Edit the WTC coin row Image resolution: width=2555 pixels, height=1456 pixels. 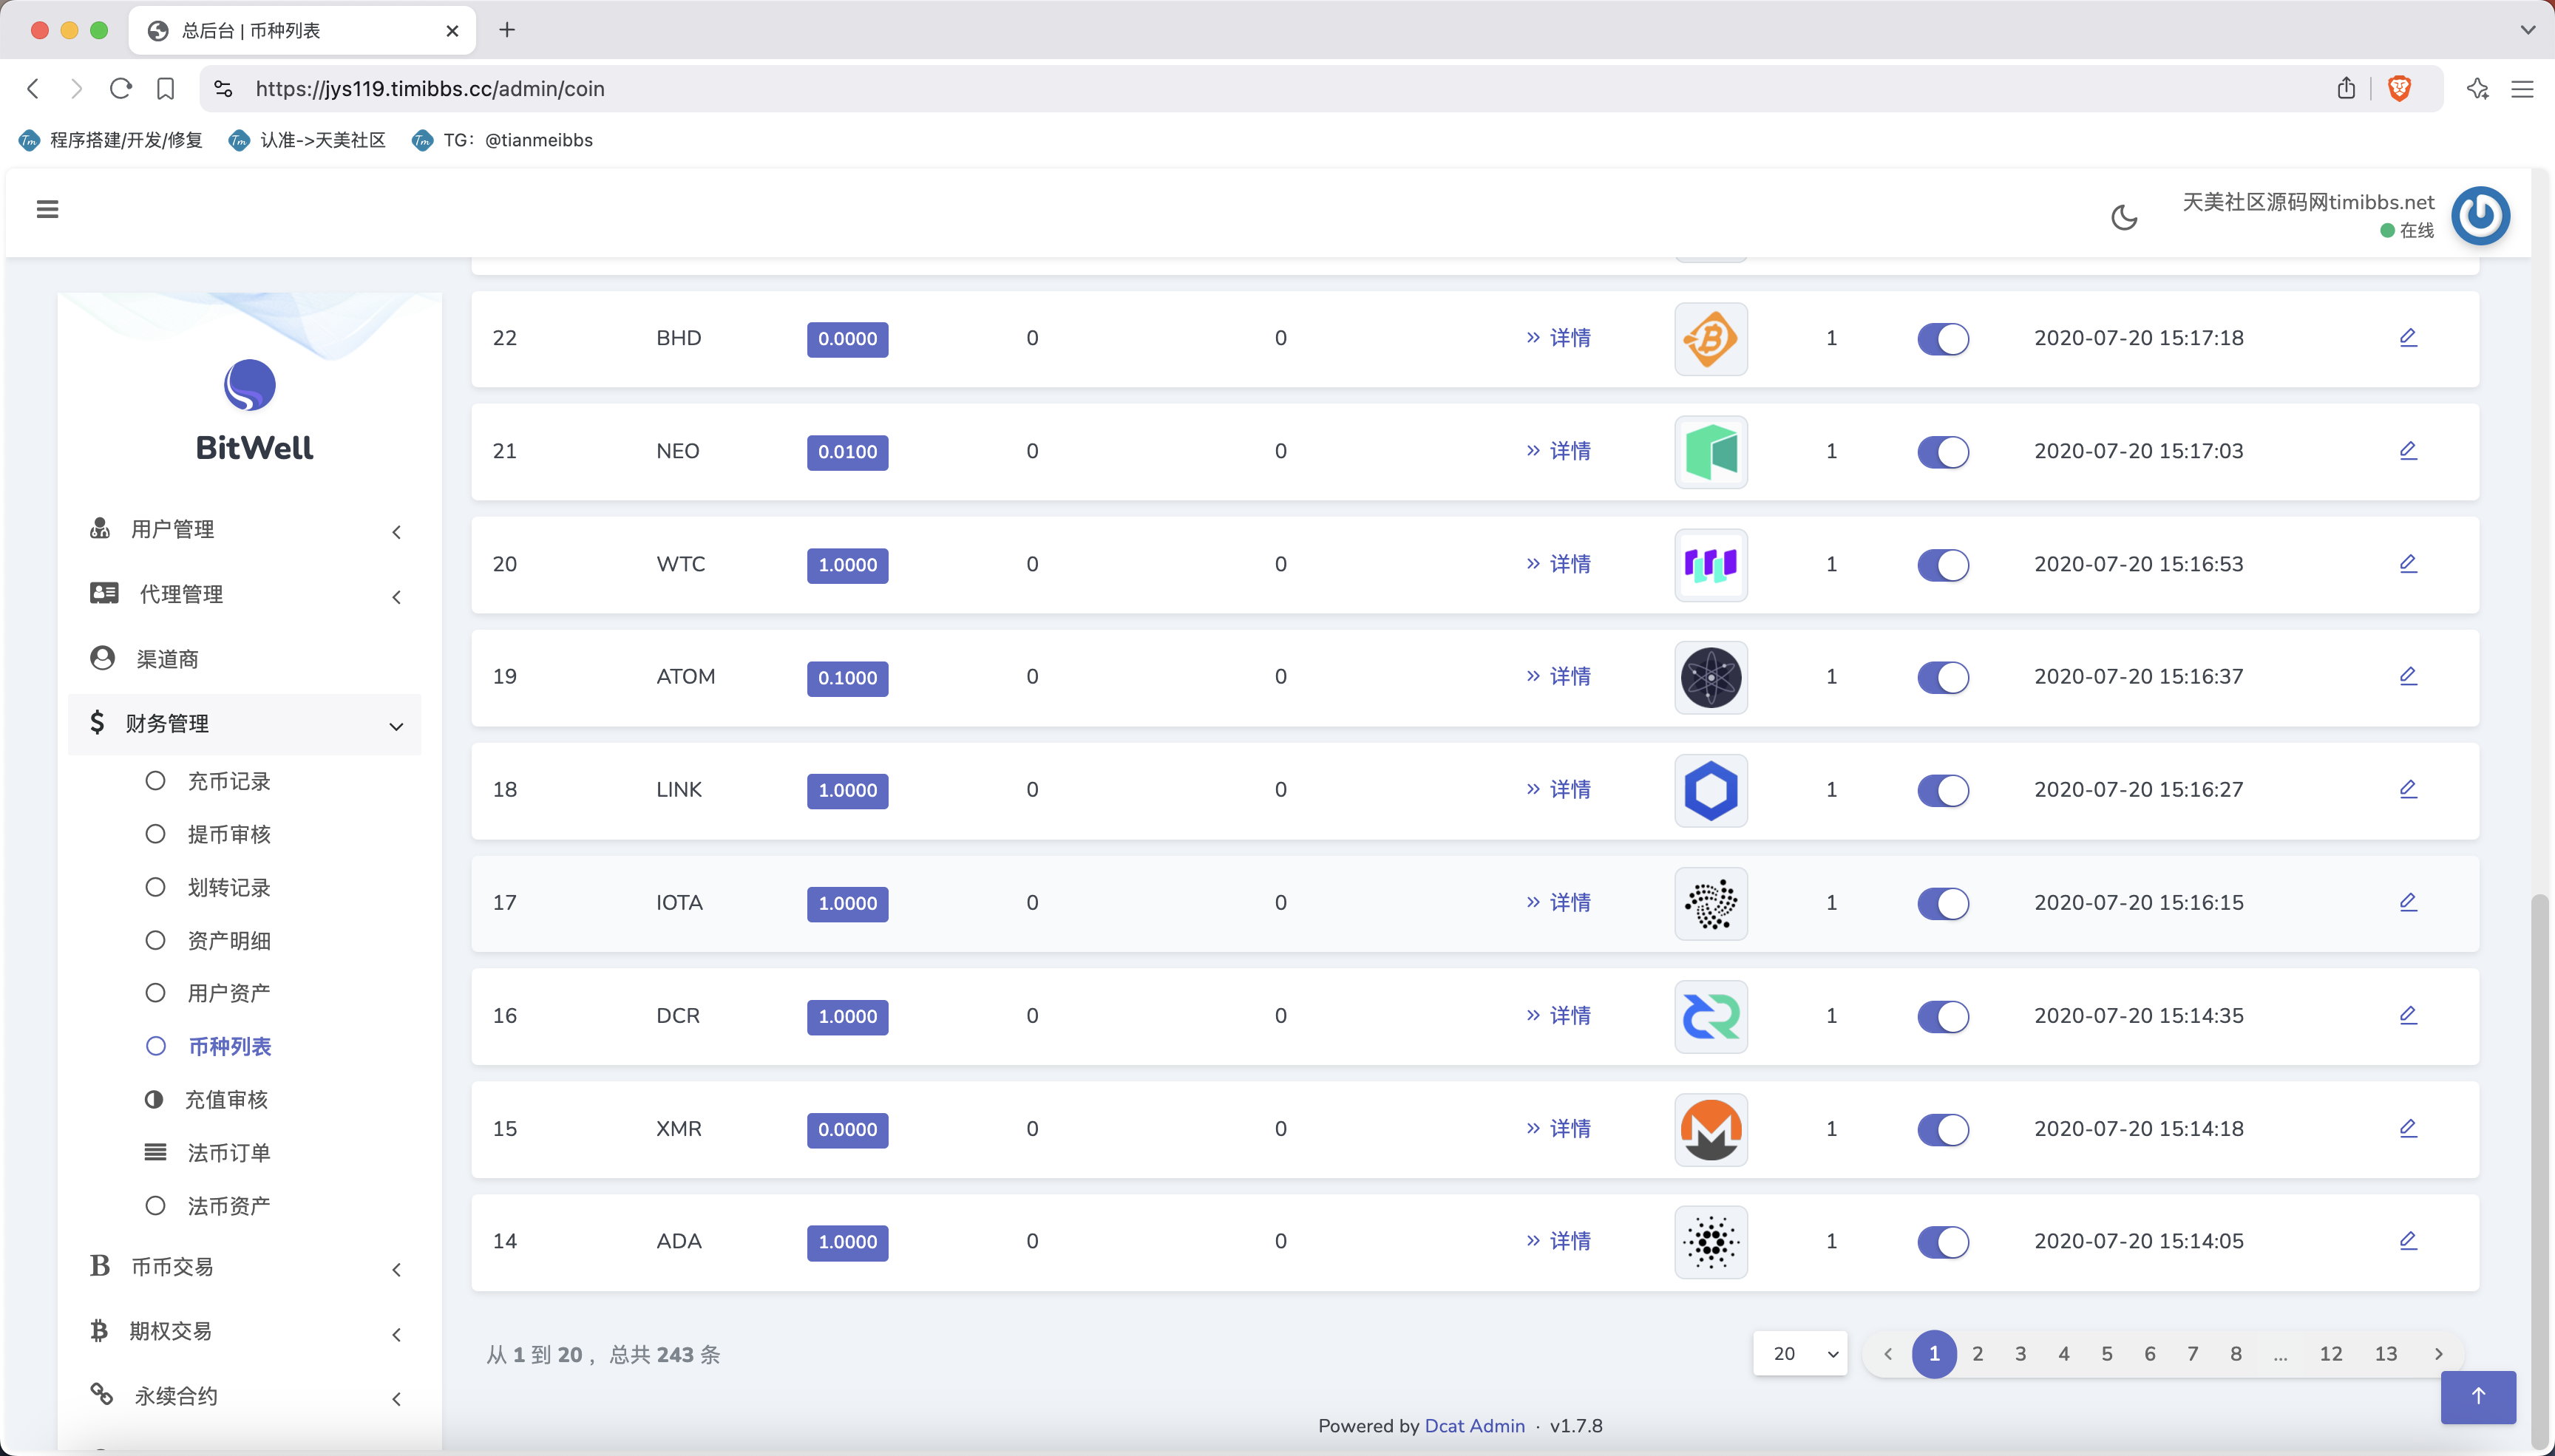(2408, 564)
